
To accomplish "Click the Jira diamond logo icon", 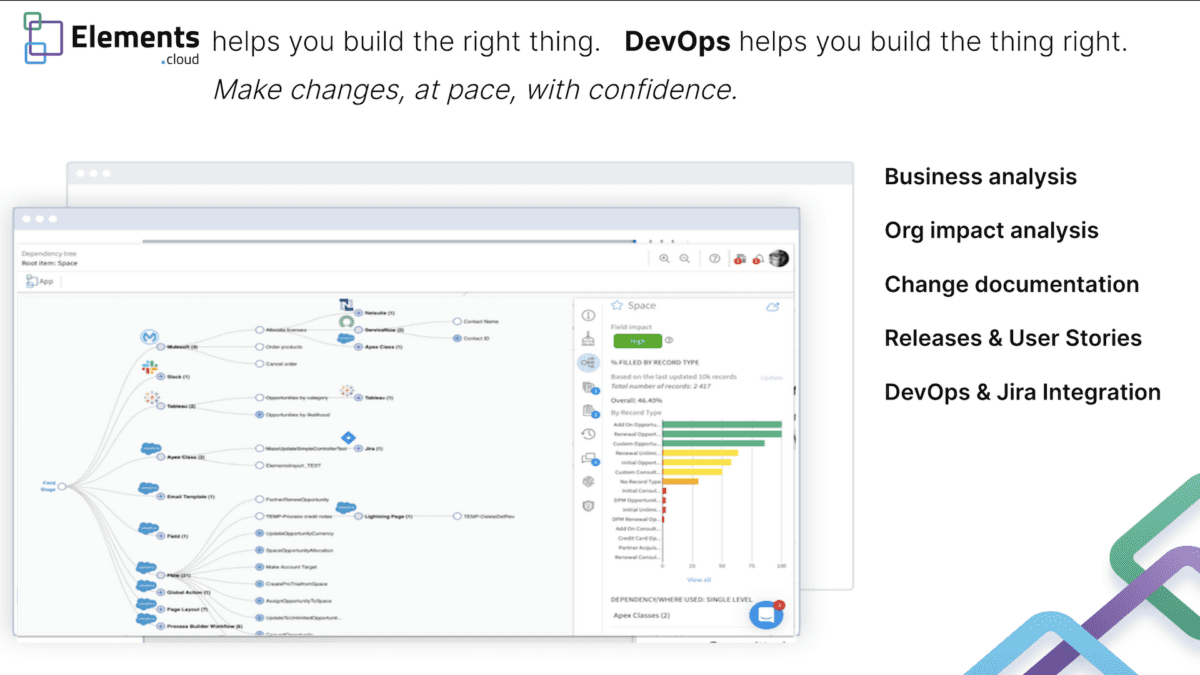I will point(348,437).
